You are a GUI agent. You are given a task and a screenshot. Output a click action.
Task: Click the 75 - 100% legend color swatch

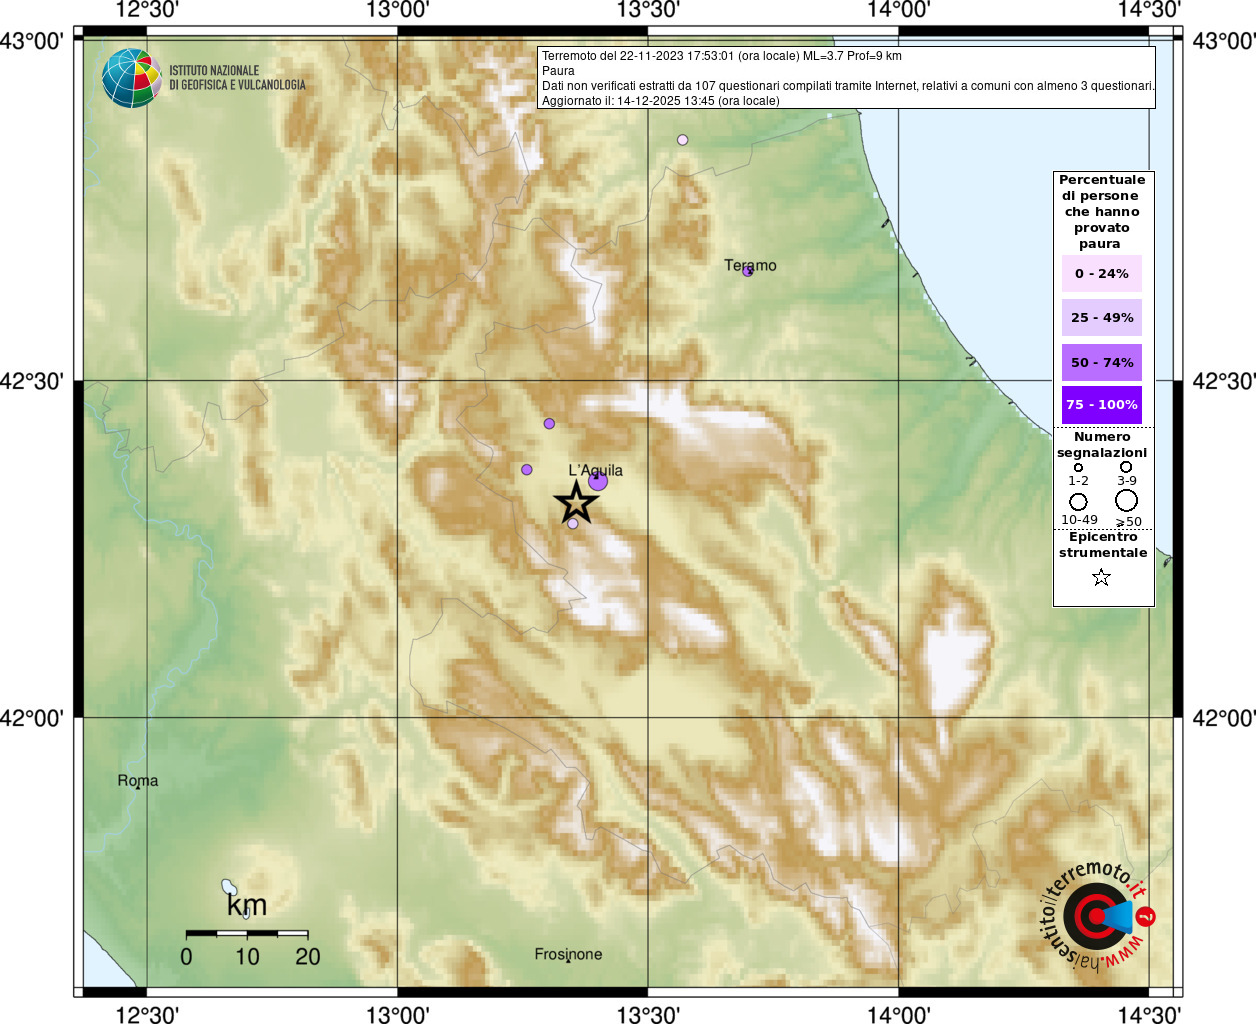pos(1102,404)
